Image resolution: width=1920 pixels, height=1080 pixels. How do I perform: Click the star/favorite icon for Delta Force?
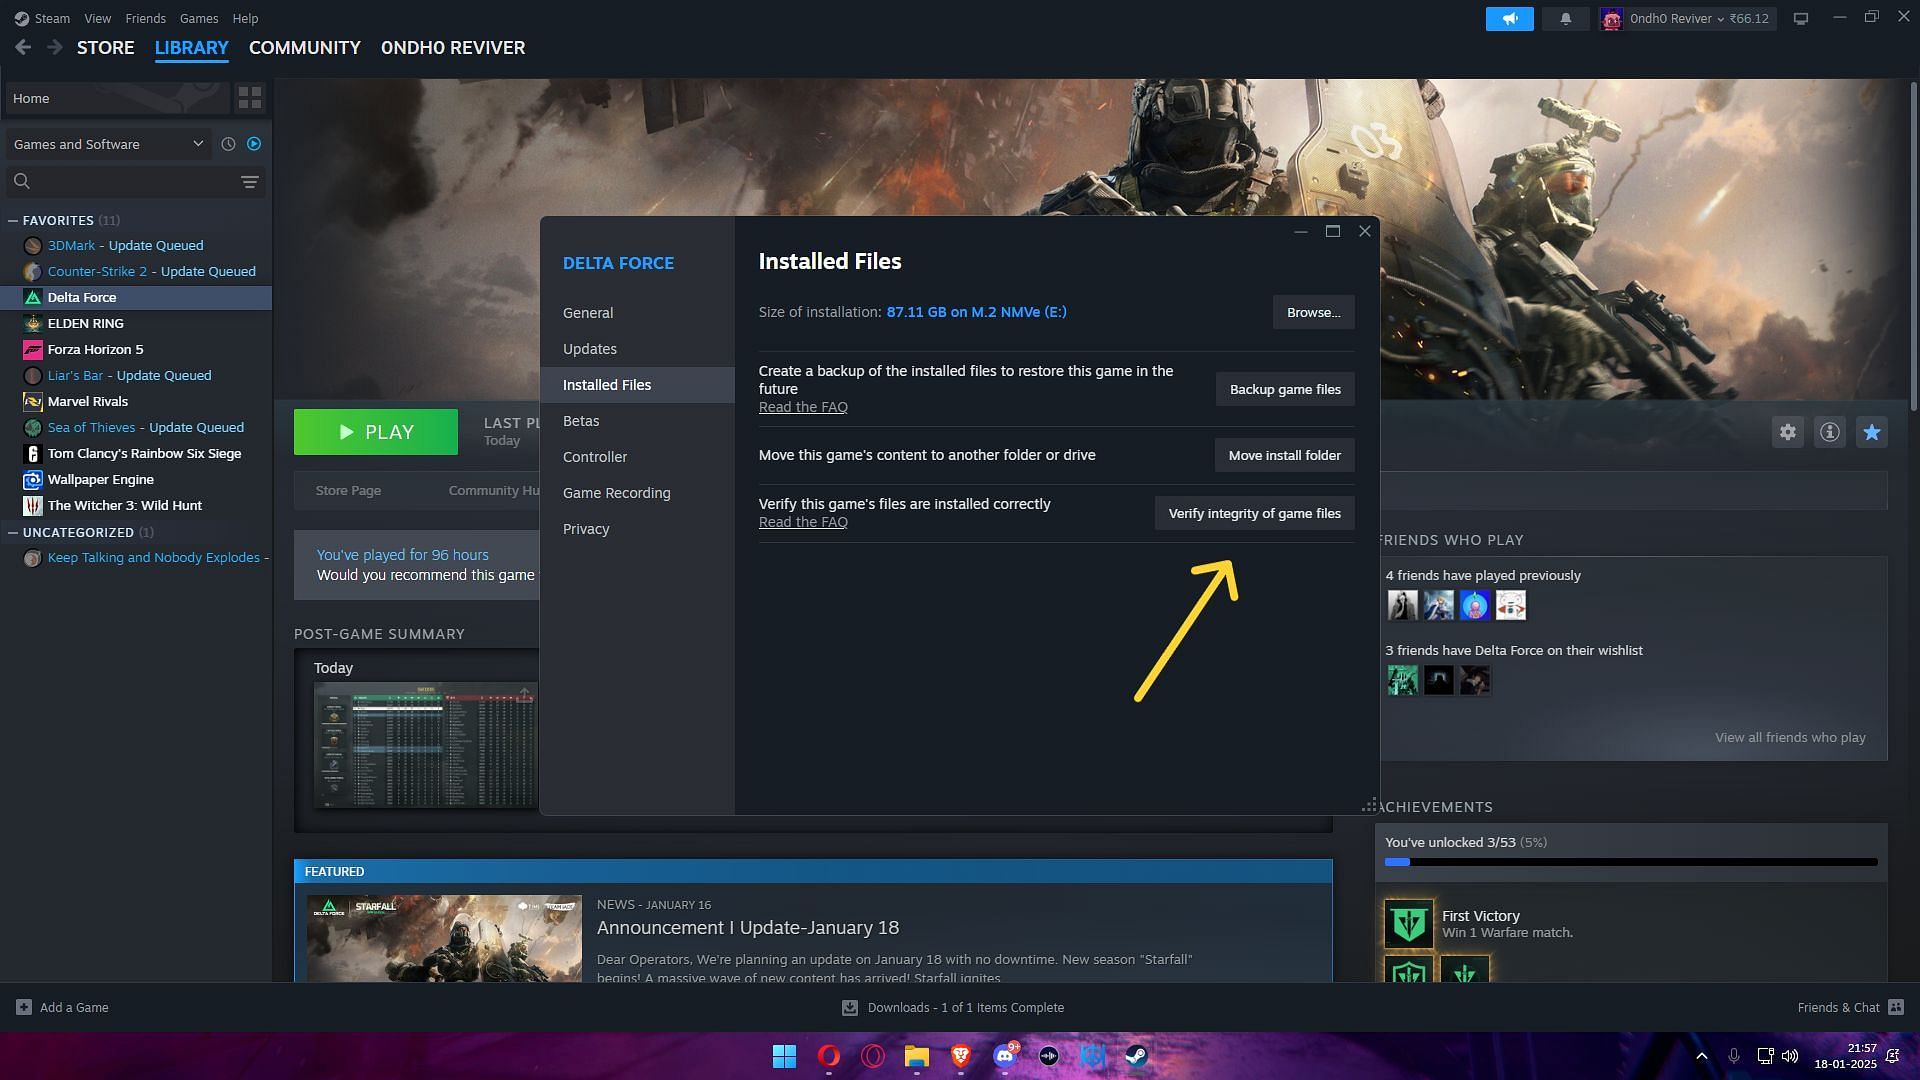coord(1873,433)
